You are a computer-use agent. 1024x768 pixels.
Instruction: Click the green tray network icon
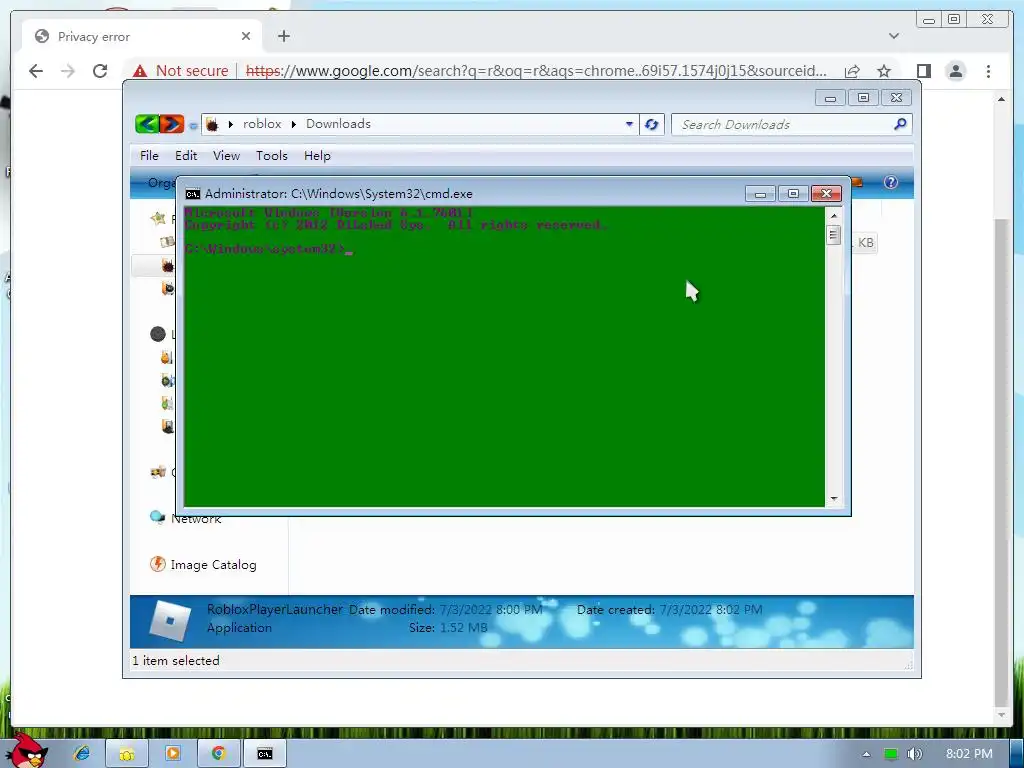point(890,754)
